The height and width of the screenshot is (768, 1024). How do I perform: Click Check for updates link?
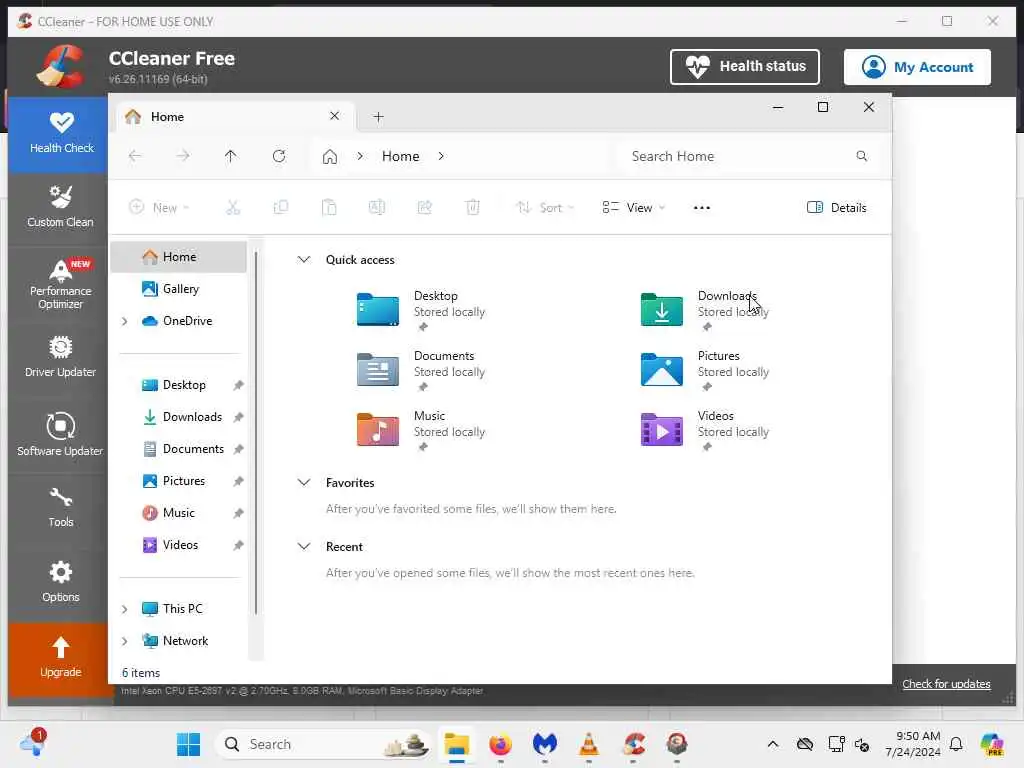click(946, 684)
